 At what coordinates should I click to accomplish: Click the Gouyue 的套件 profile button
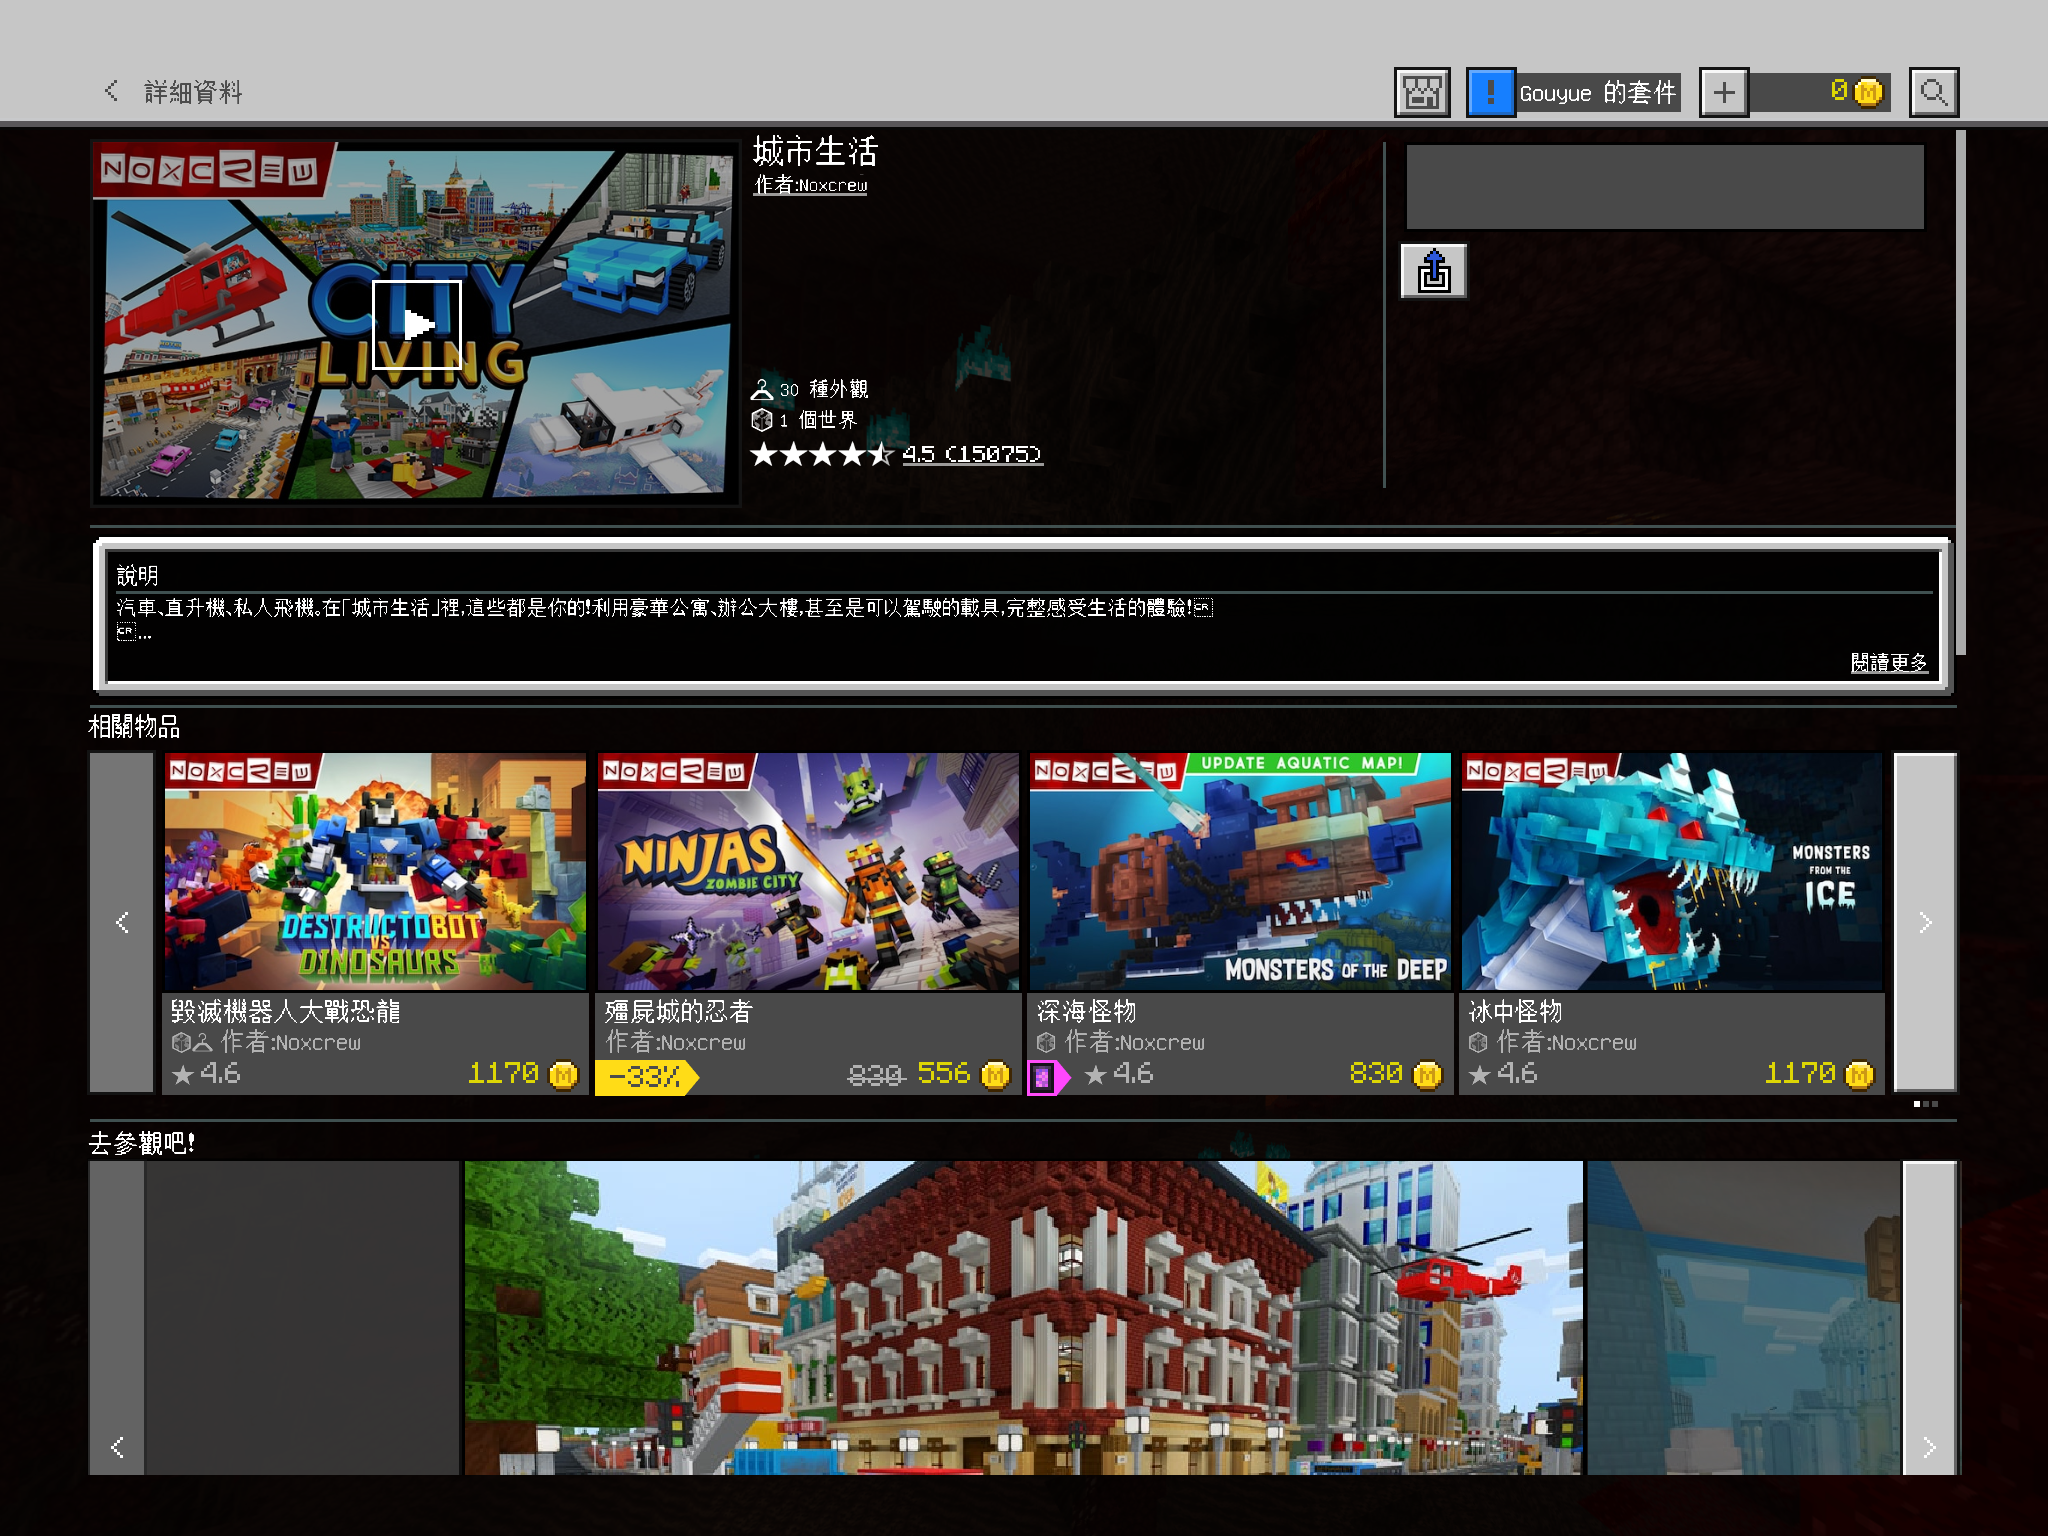1596,93
